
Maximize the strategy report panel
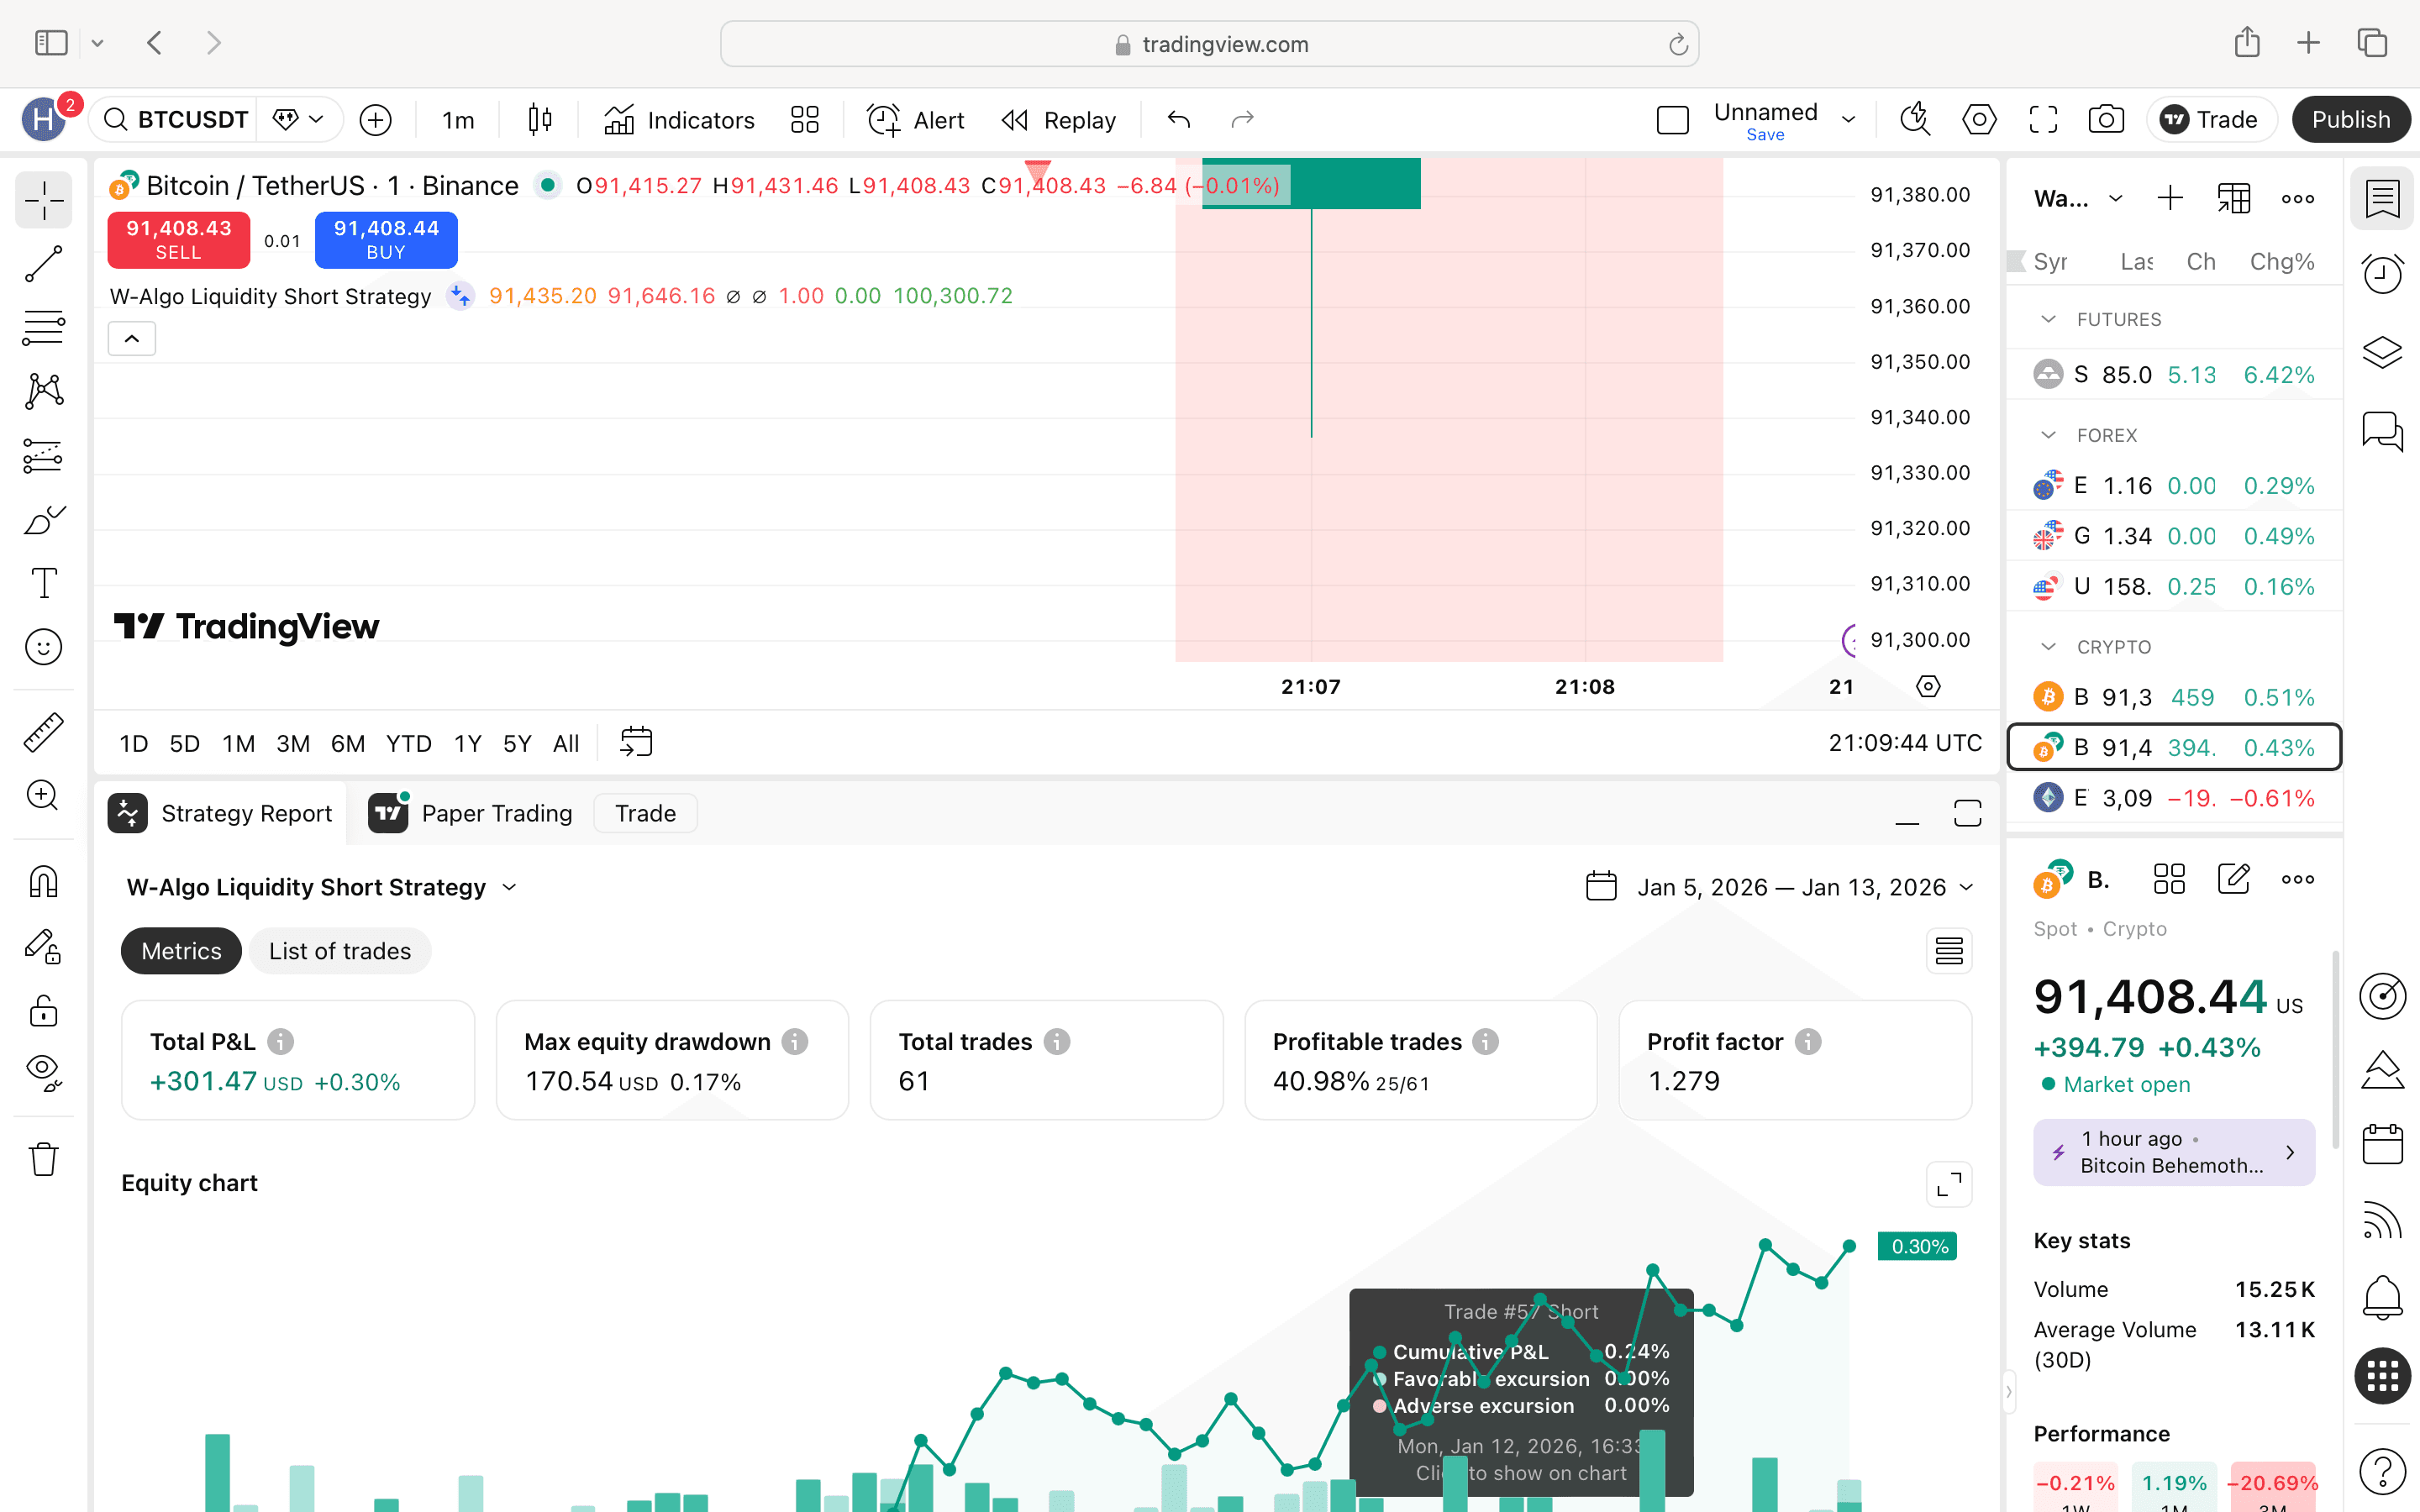1967,814
